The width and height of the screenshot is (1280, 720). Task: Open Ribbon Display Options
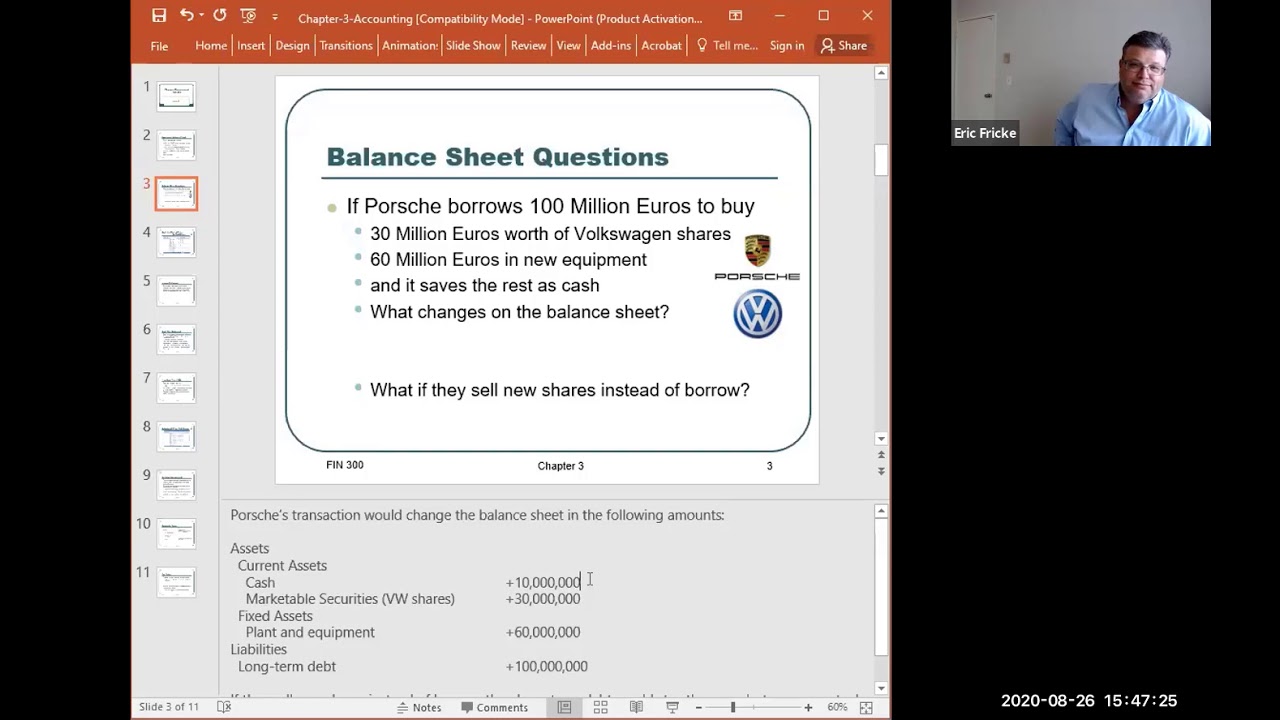735,16
